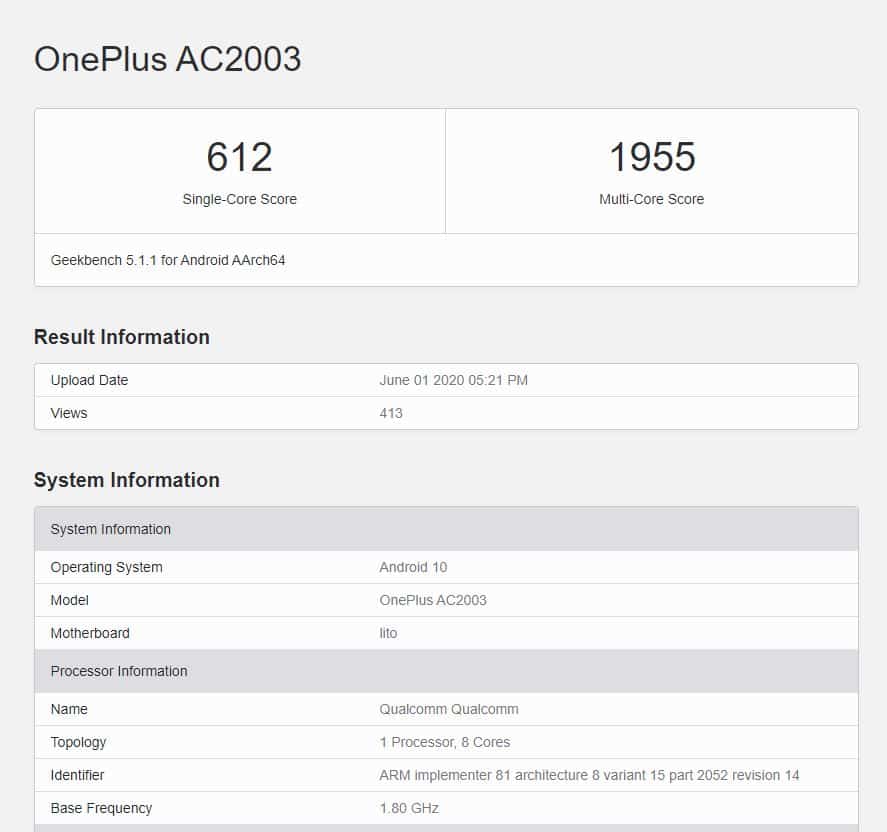Click the System Information section heading

click(x=127, y=480)
